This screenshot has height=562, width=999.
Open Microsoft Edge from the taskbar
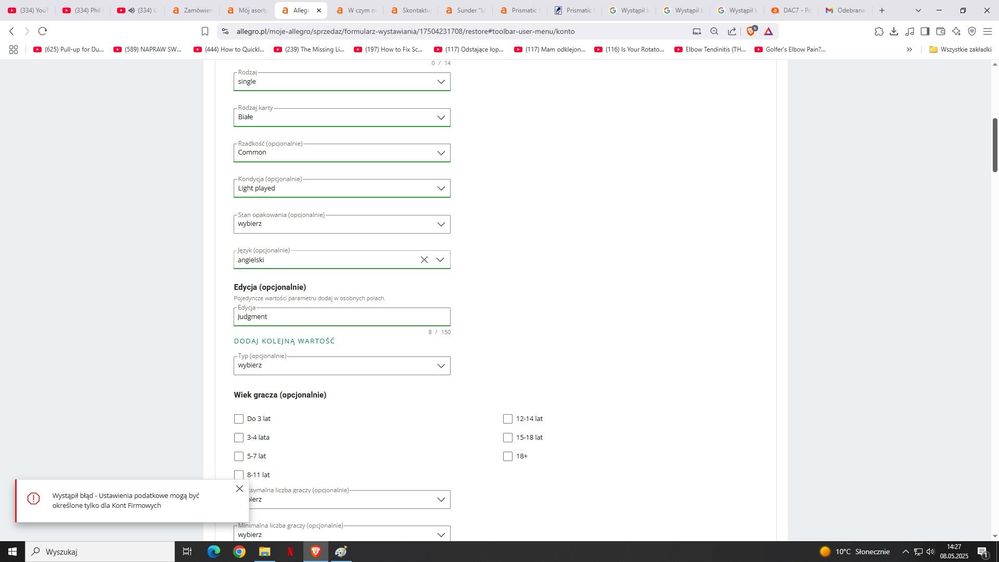click(x=213, y=551)
